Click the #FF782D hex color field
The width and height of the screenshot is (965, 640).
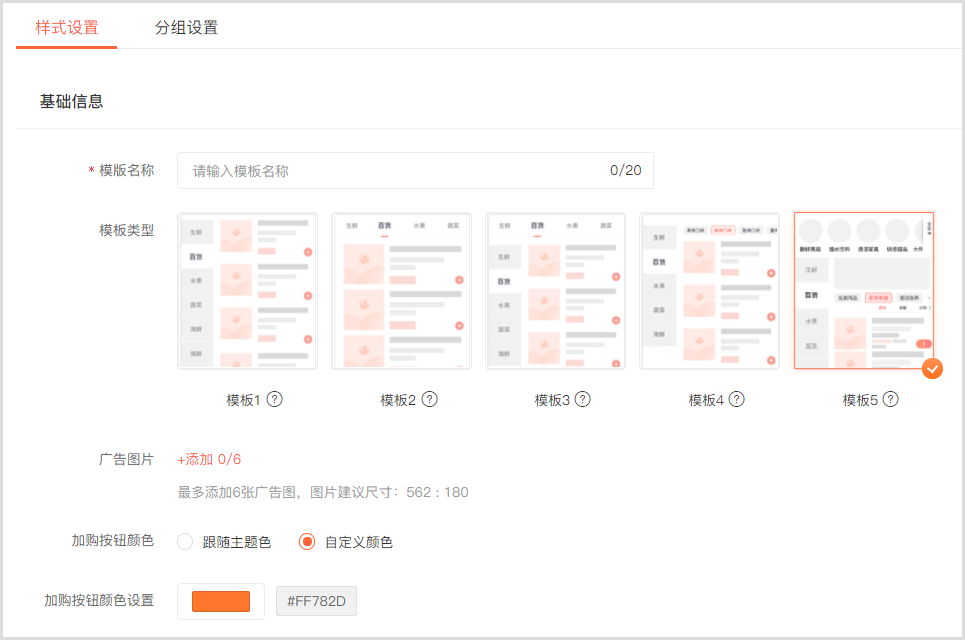point(316,601)
